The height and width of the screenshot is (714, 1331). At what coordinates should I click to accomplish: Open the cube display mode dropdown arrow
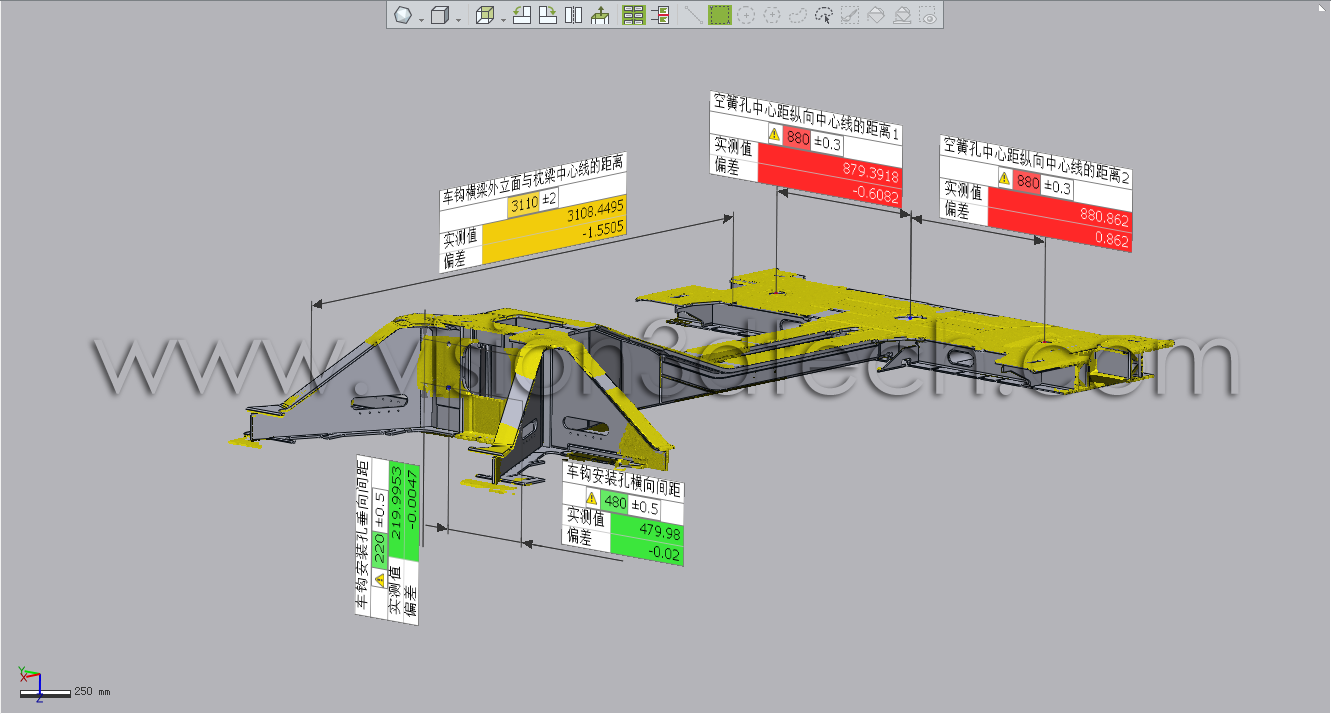point(457,18)
